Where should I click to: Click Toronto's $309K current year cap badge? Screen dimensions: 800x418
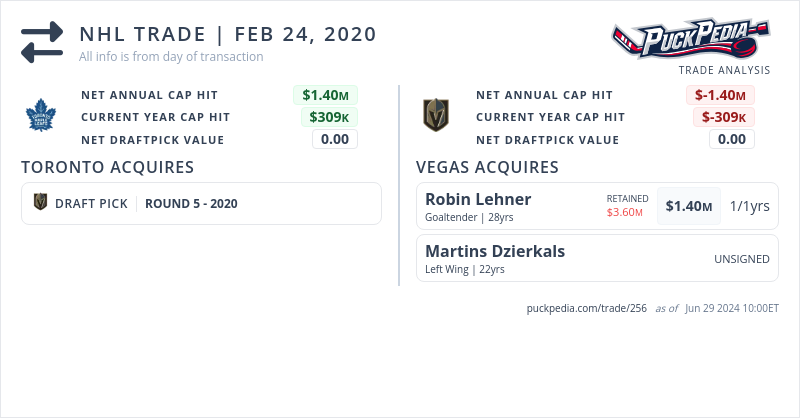[328, 117]
